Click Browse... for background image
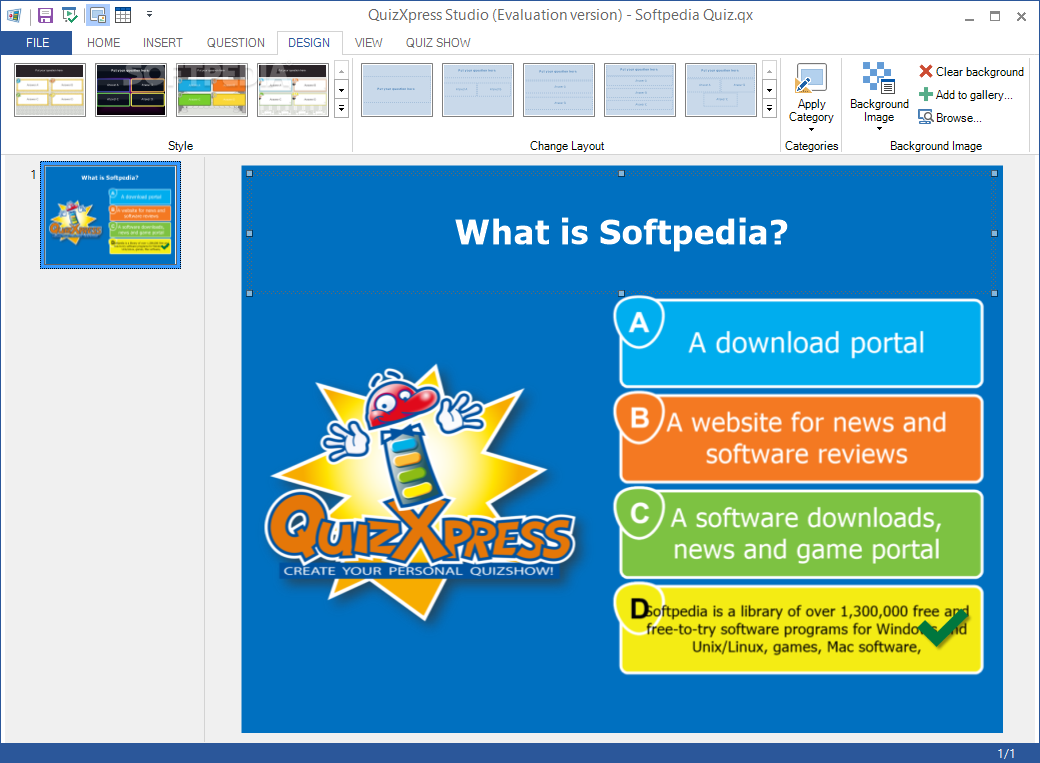Viewport: 1040px width, 763px height. click(950, 117)
